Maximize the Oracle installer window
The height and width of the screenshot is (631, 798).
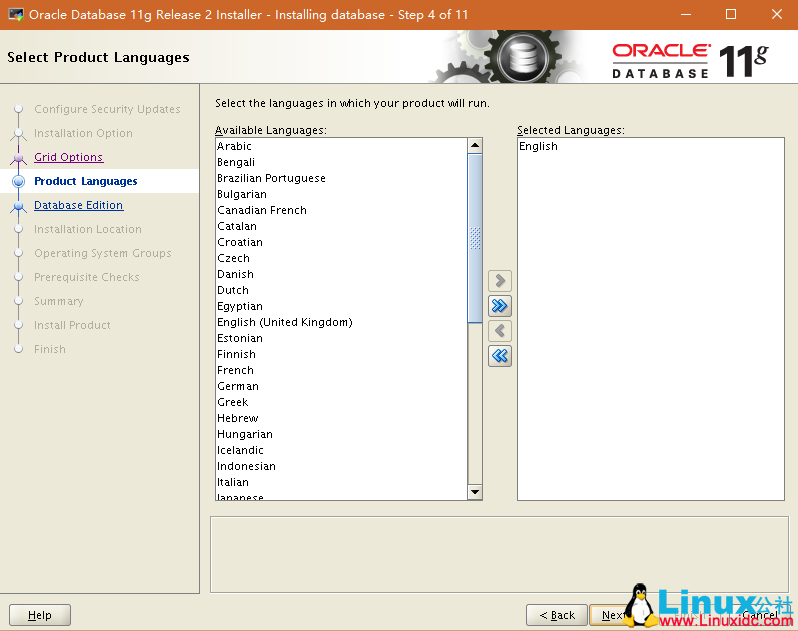[731, 14]
